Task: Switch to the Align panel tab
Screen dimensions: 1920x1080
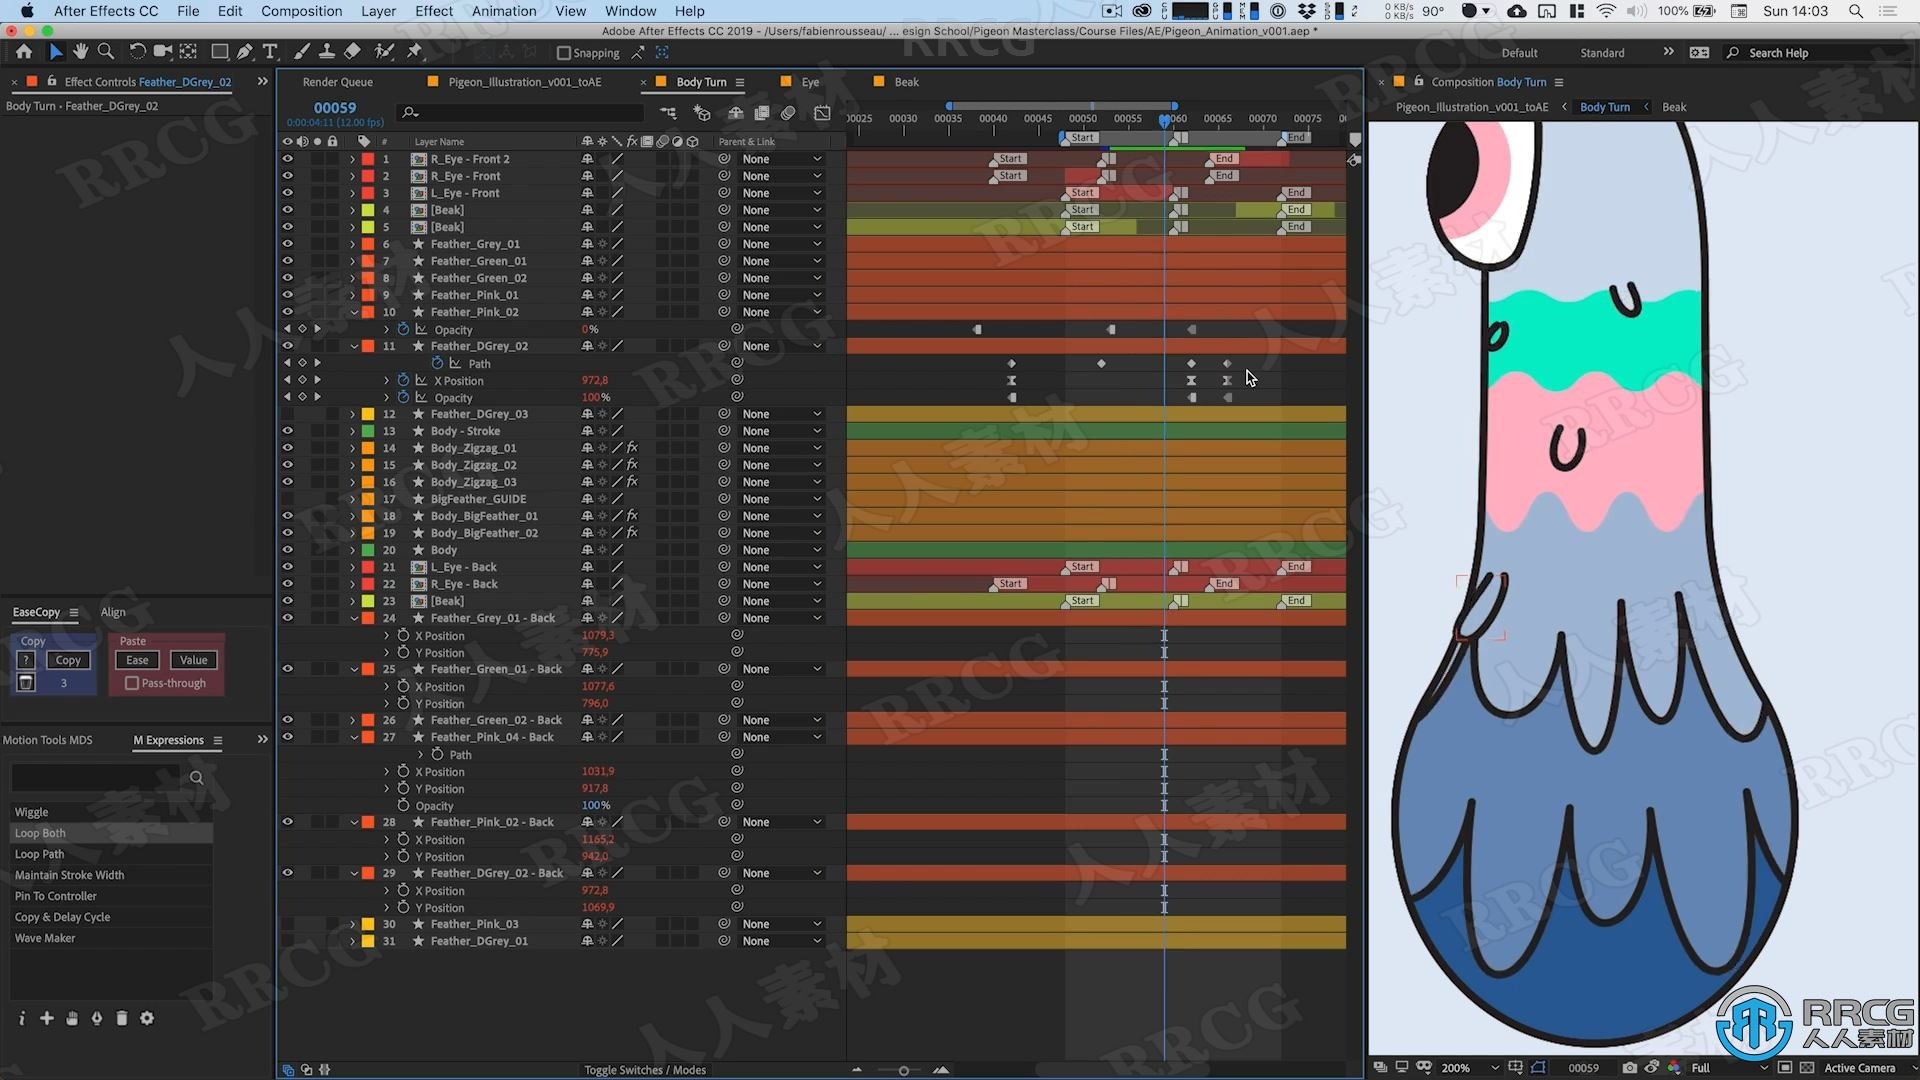Action: click(x=113, y=612)
